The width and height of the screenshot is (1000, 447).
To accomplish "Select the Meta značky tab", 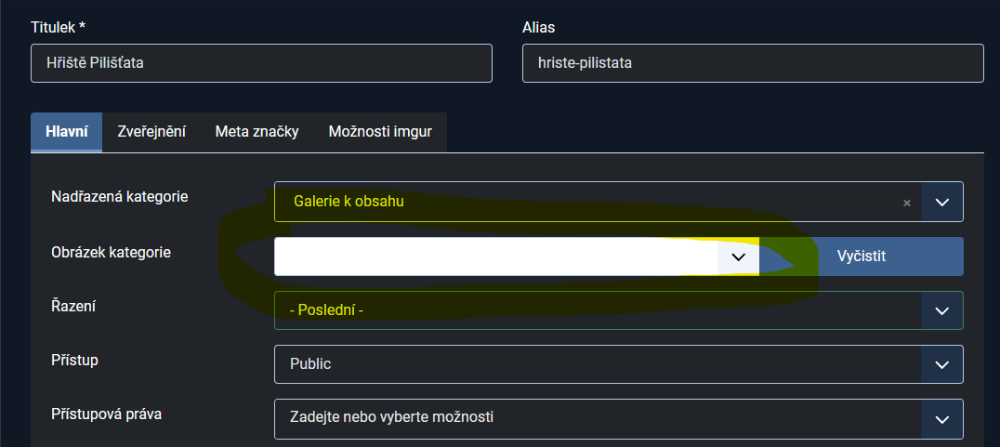I will (257, 132).
